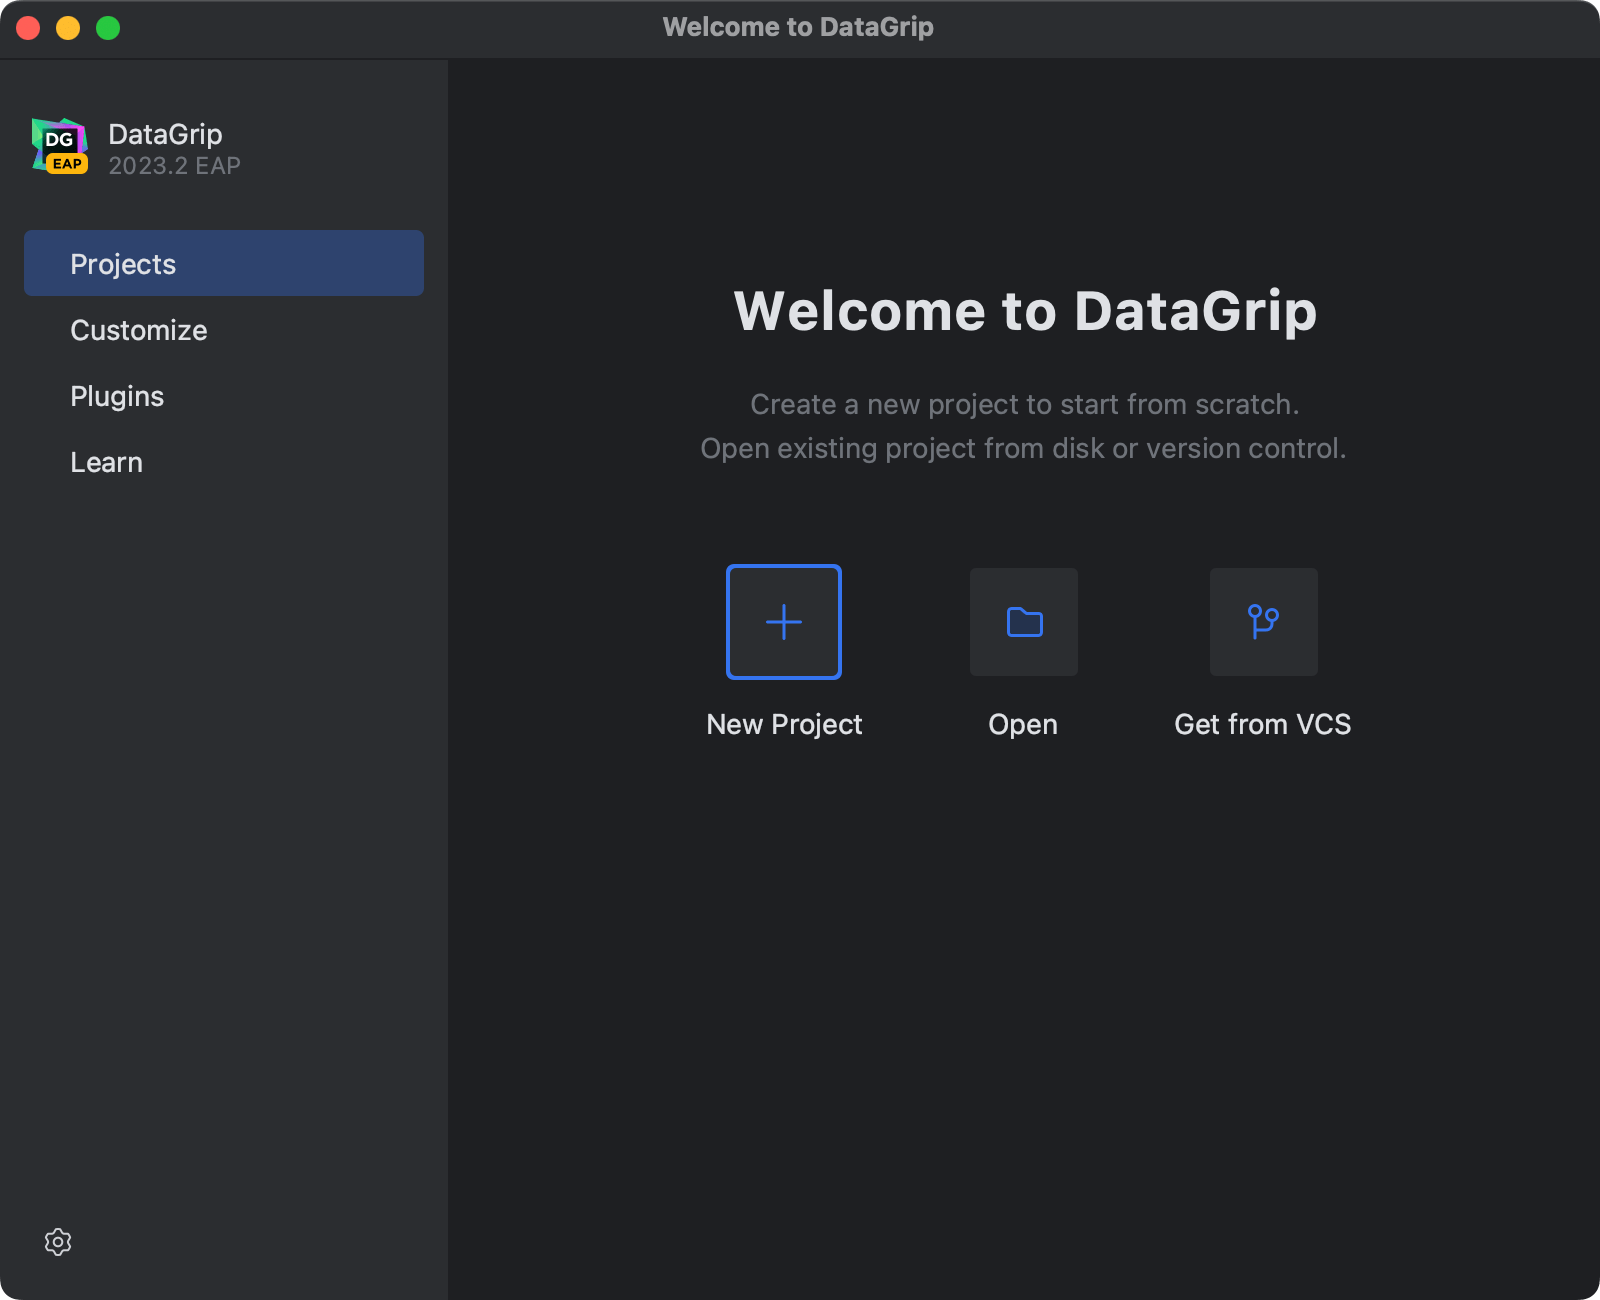
Task: Open the Plugins section
Action: click(117, 396)
